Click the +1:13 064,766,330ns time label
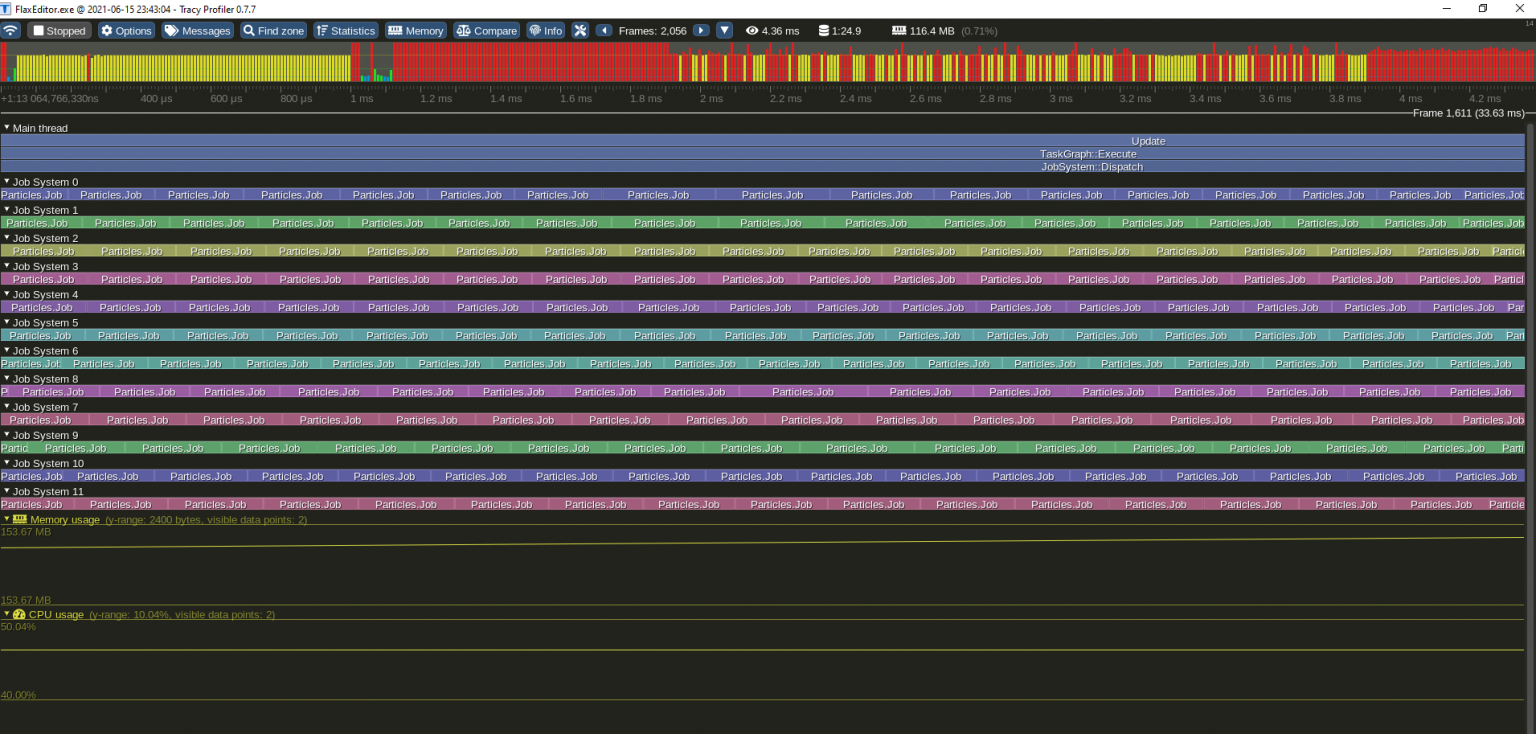 coord(50,98)
